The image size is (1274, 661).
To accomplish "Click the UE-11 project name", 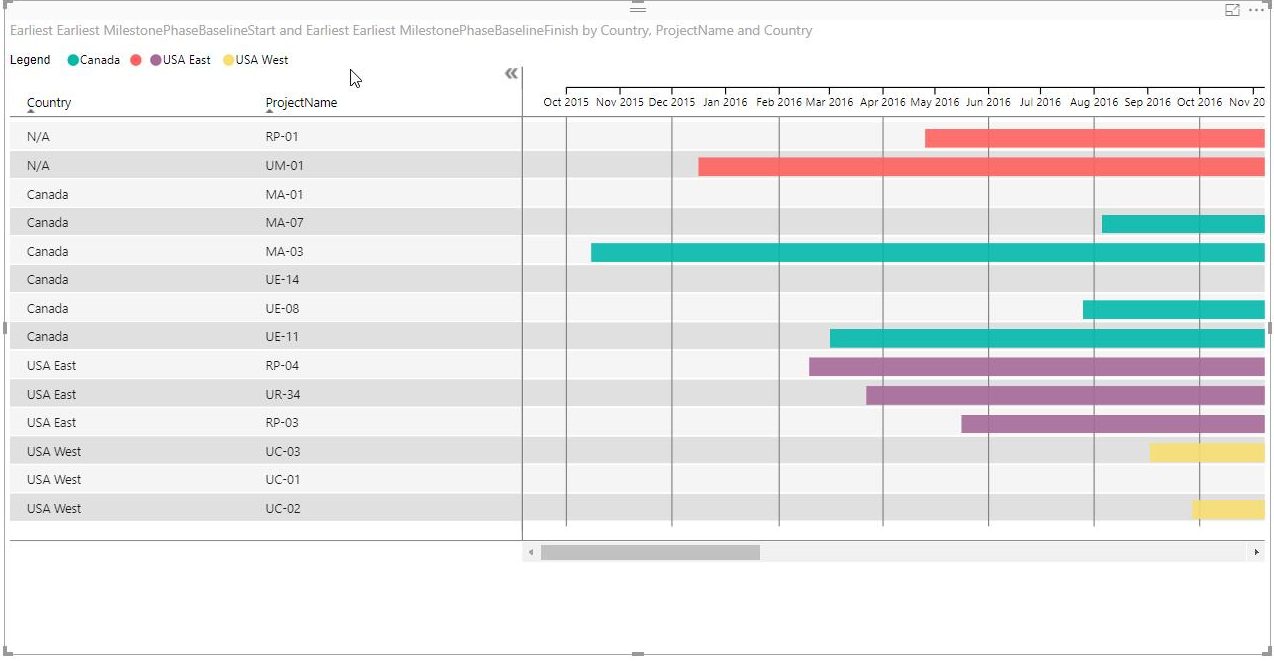I will coord(282,336).
